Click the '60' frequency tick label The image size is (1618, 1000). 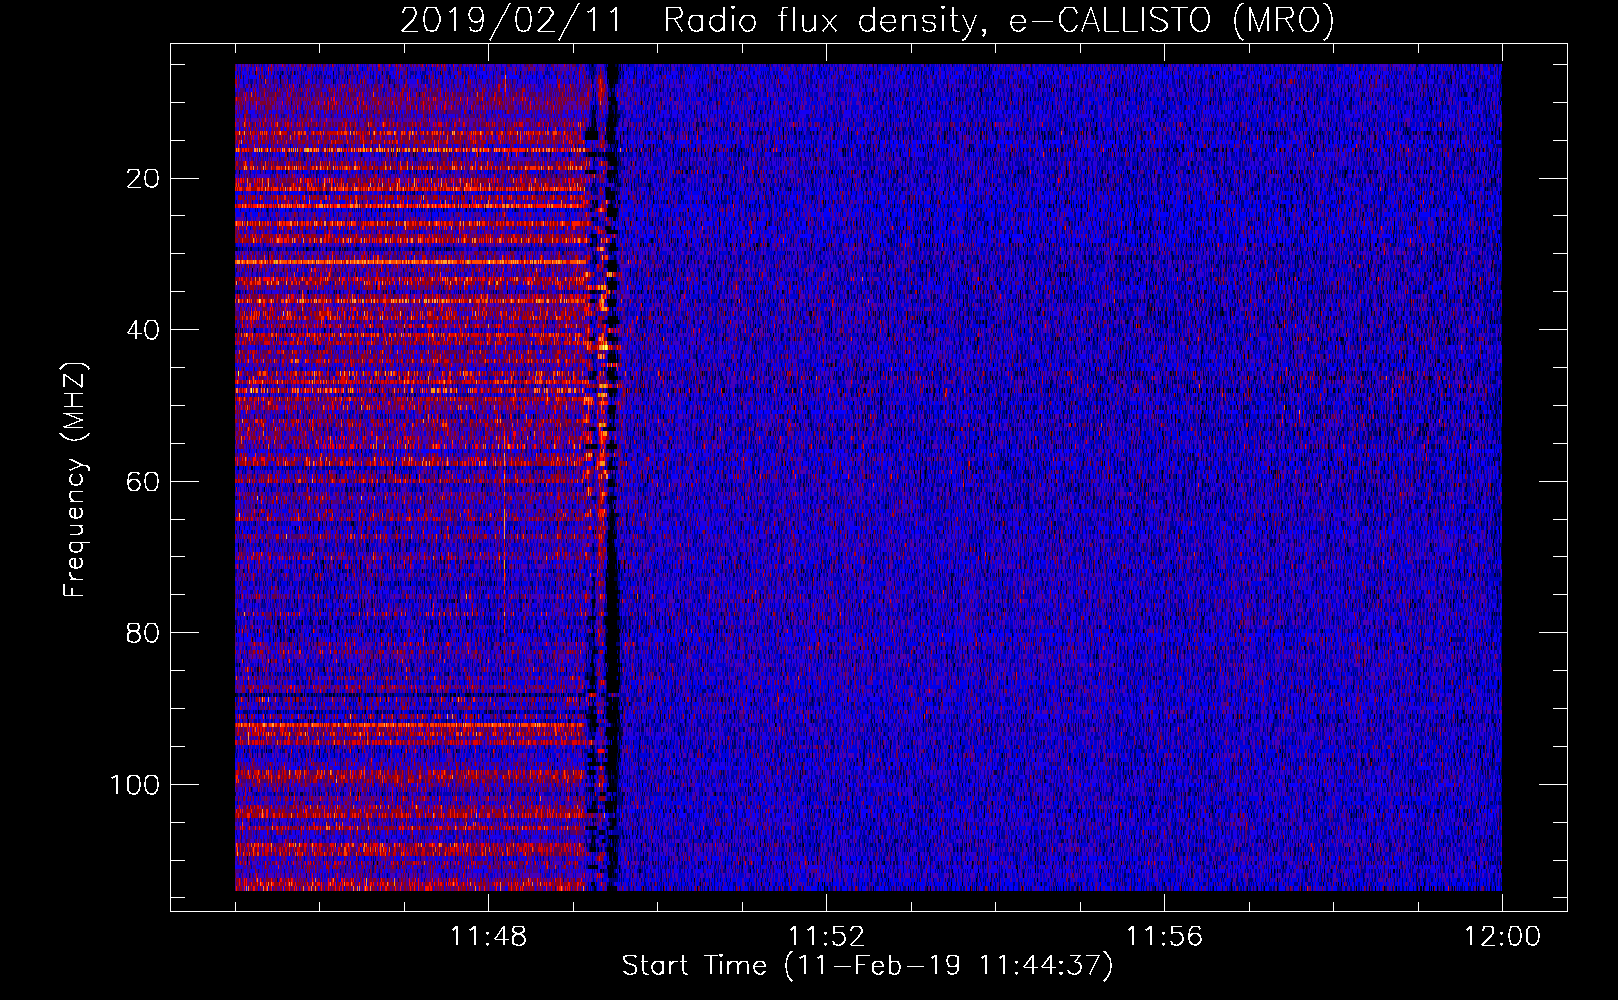point(144,482)
